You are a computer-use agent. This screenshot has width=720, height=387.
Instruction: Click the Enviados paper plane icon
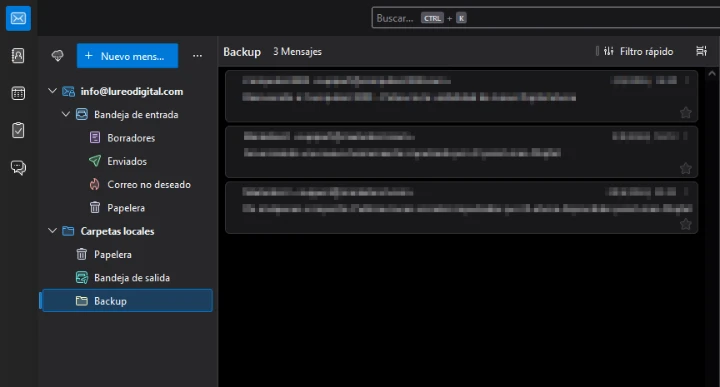95,161
